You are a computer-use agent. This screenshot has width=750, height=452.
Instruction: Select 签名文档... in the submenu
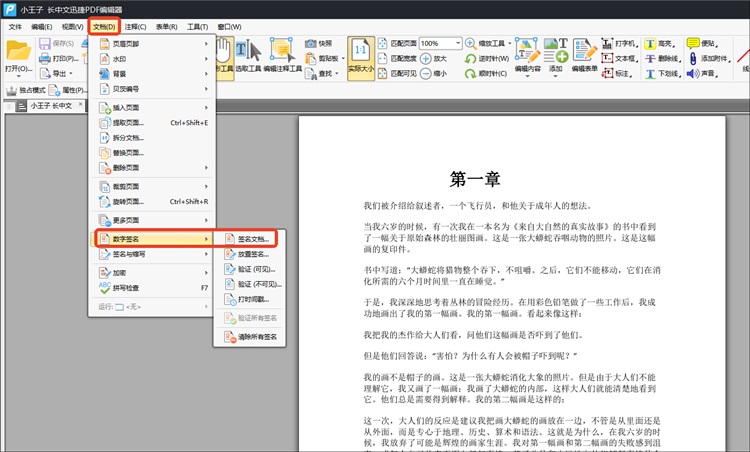pyautogui.click(x=249, y=239)
